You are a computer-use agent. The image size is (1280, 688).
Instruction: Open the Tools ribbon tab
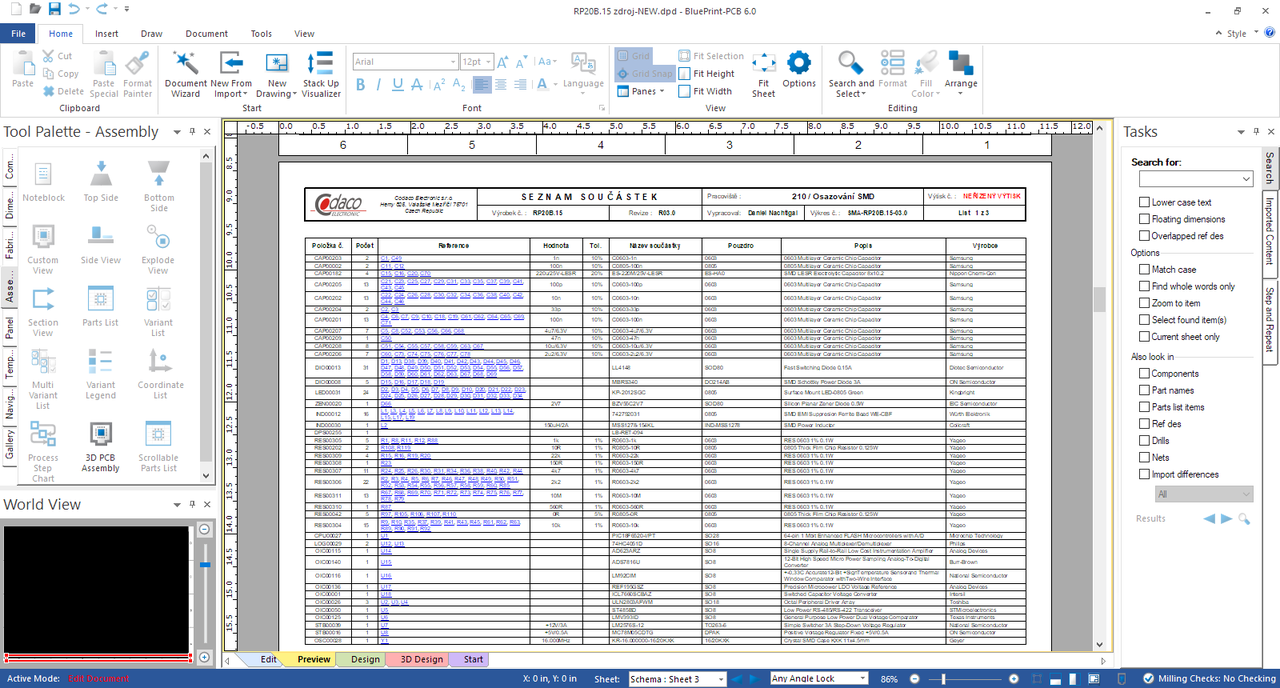pos(261,33)
